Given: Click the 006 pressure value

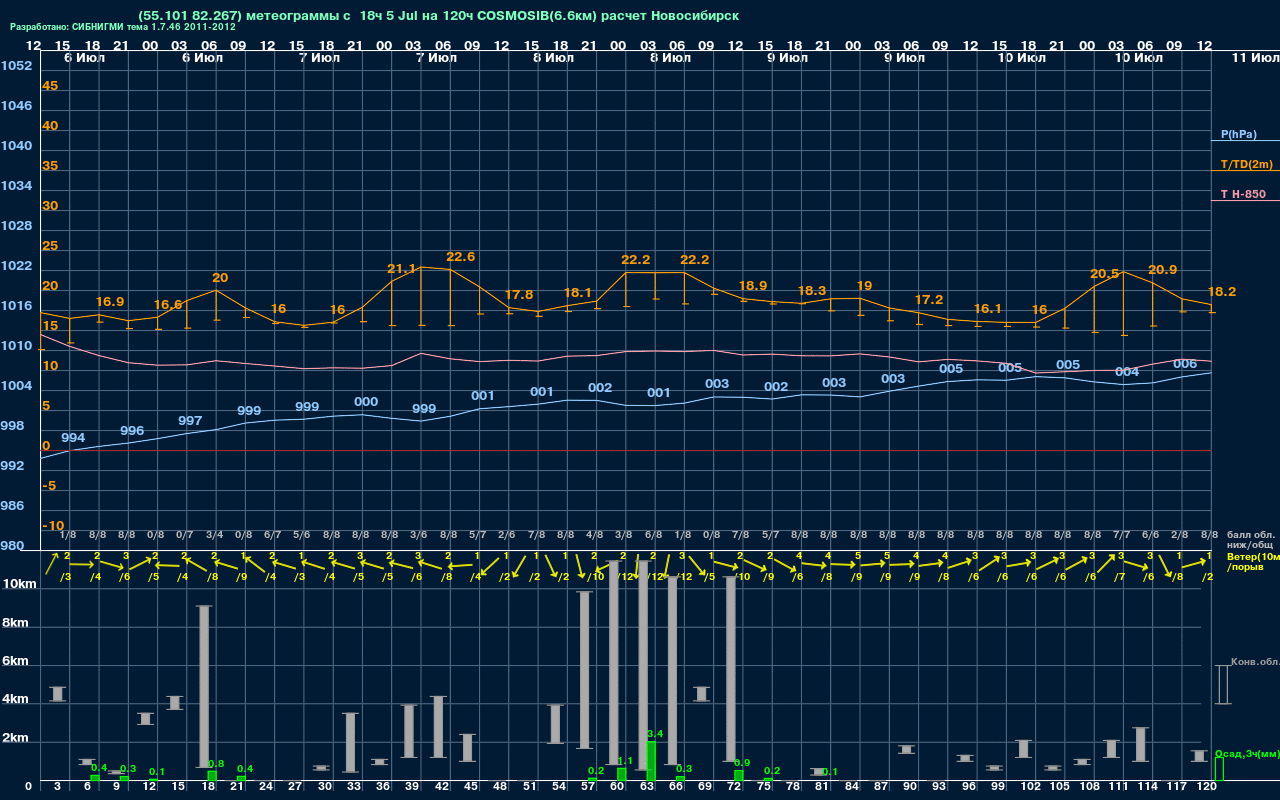Looking at the screenshot, I should [x=1185, y=364].
